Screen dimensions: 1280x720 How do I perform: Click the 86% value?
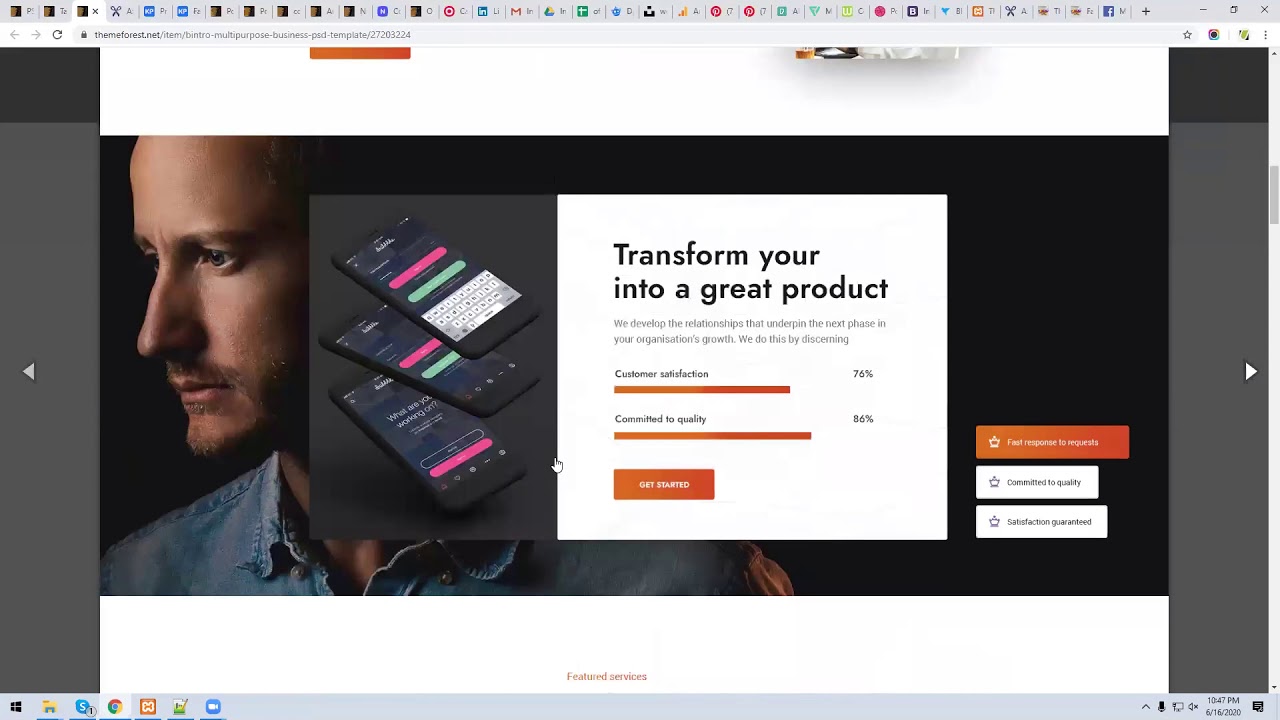(x=863, y=419)
